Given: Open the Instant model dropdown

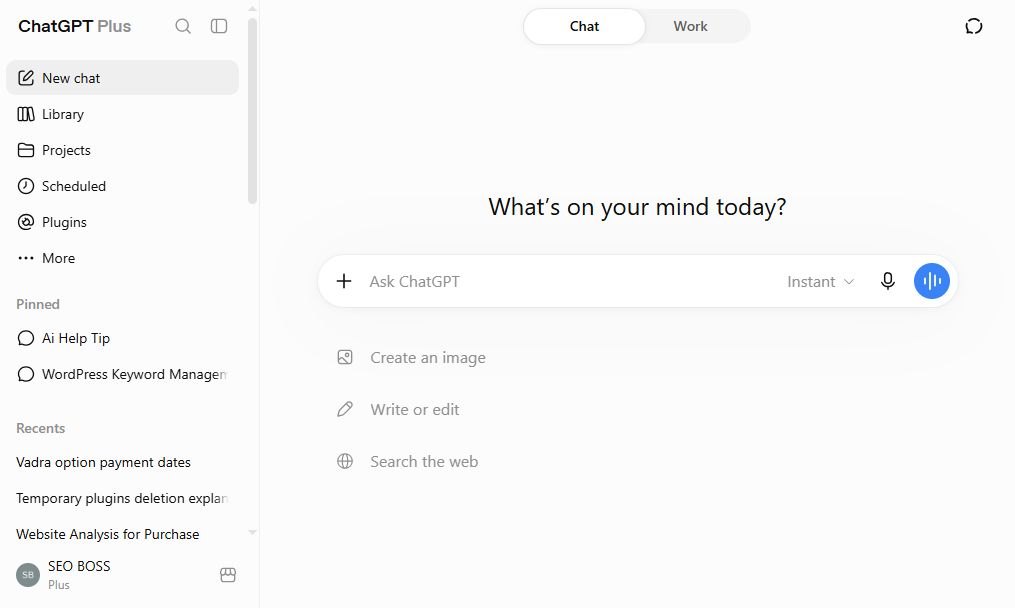Looking at the screenshot, I should pos(820,282).
